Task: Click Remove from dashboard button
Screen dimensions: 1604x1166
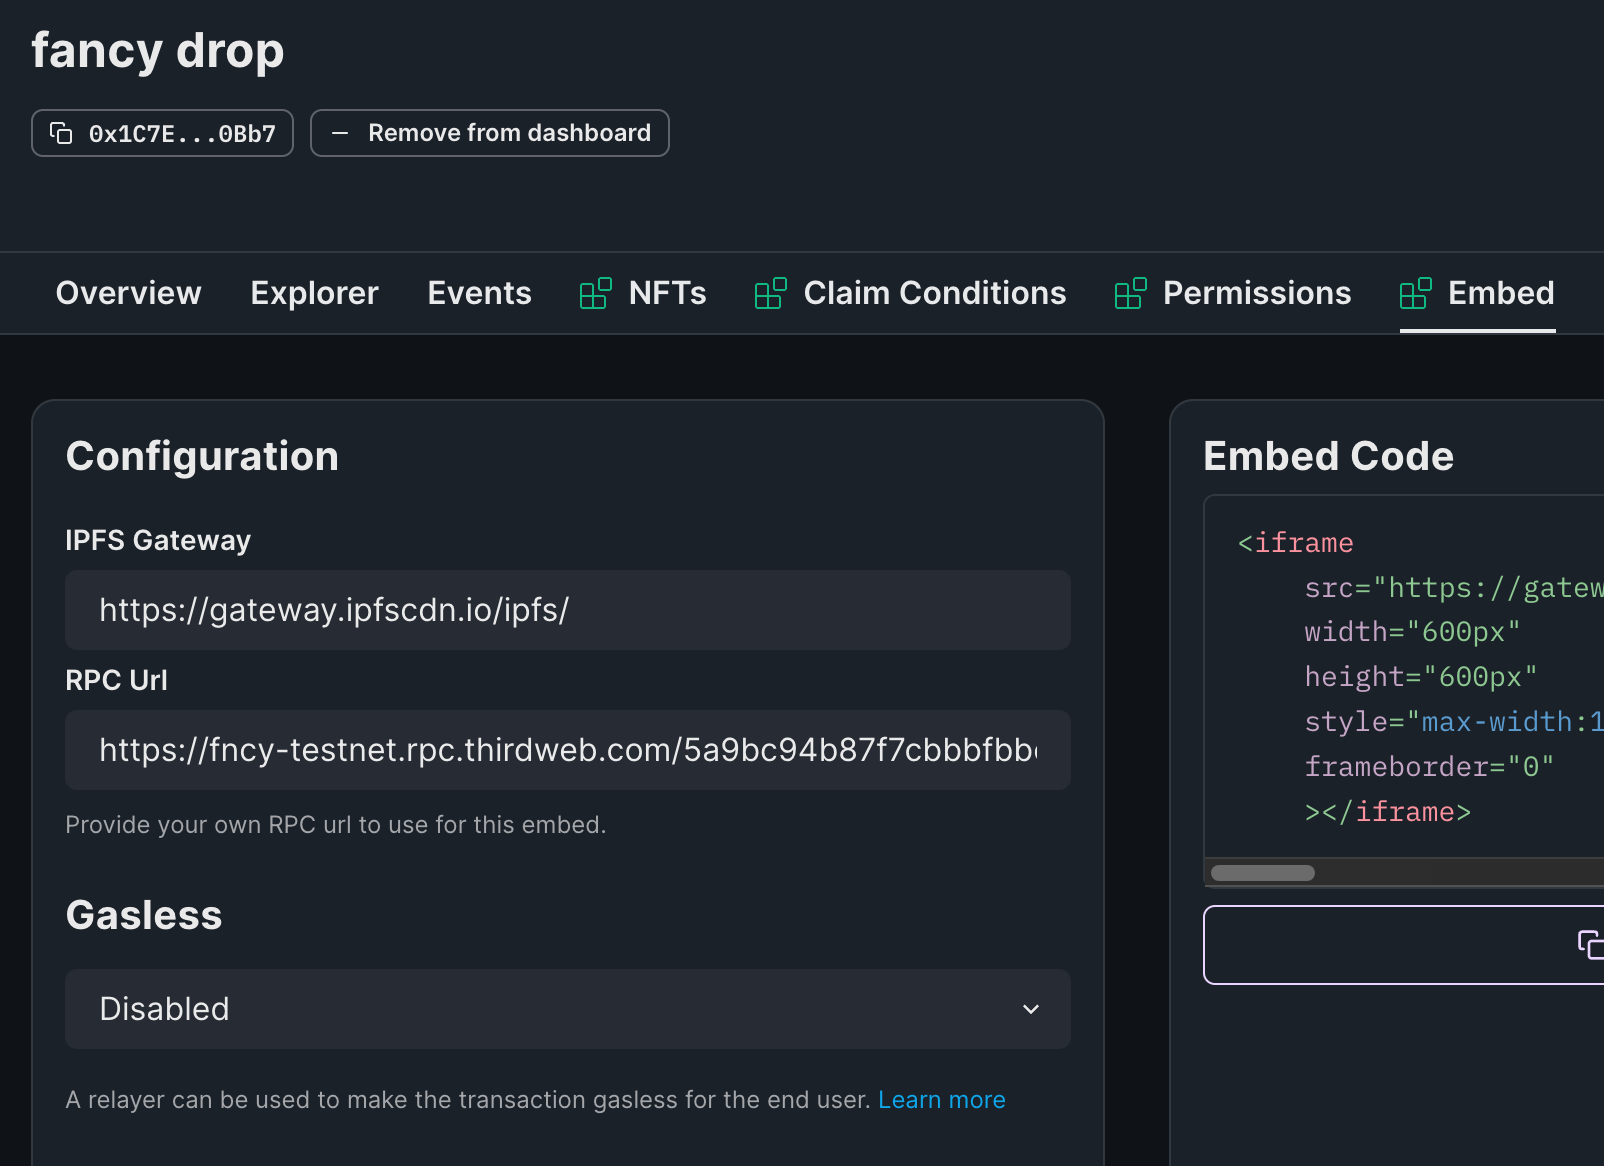Action: coord(509,133)
